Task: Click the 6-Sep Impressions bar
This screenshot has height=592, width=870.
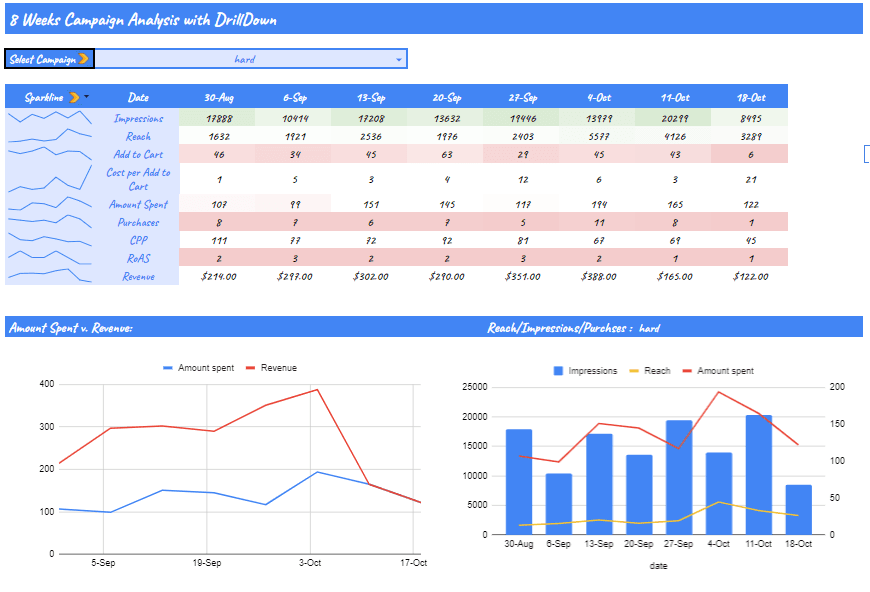Action: tap(559, 504)
